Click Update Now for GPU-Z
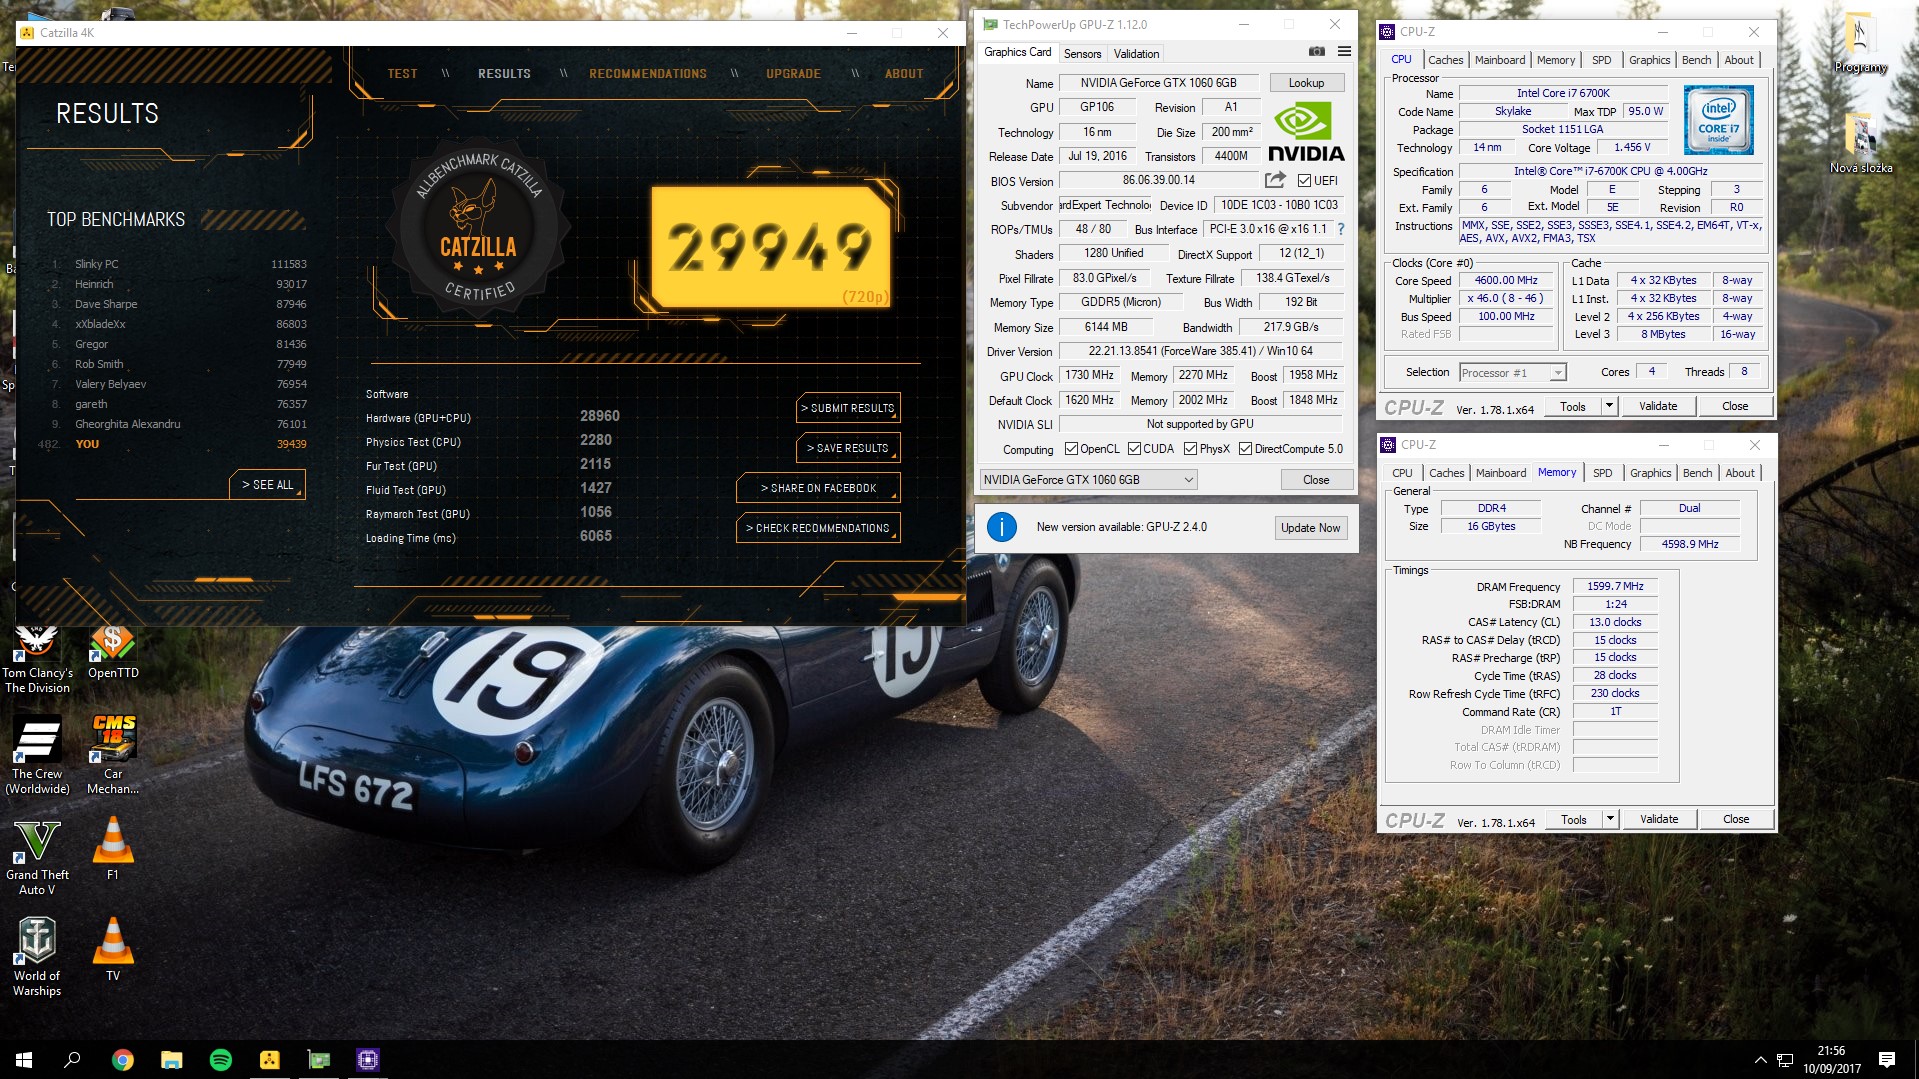This screenshot has height=1079, width=1919. pos(1310,528)
